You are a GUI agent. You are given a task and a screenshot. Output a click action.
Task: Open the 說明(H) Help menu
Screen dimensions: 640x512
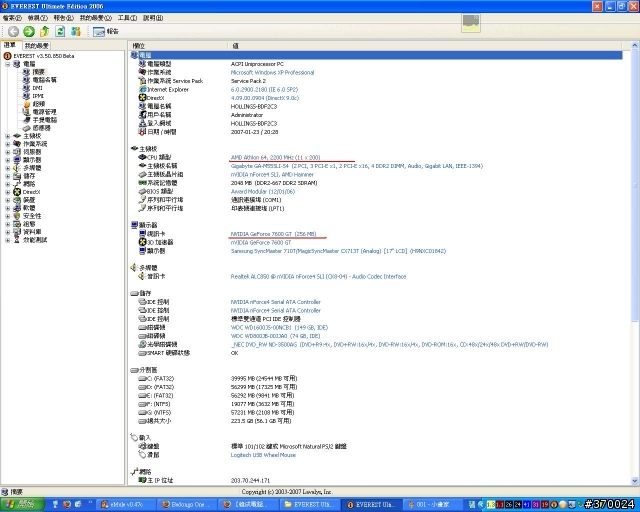pos(153,18)
